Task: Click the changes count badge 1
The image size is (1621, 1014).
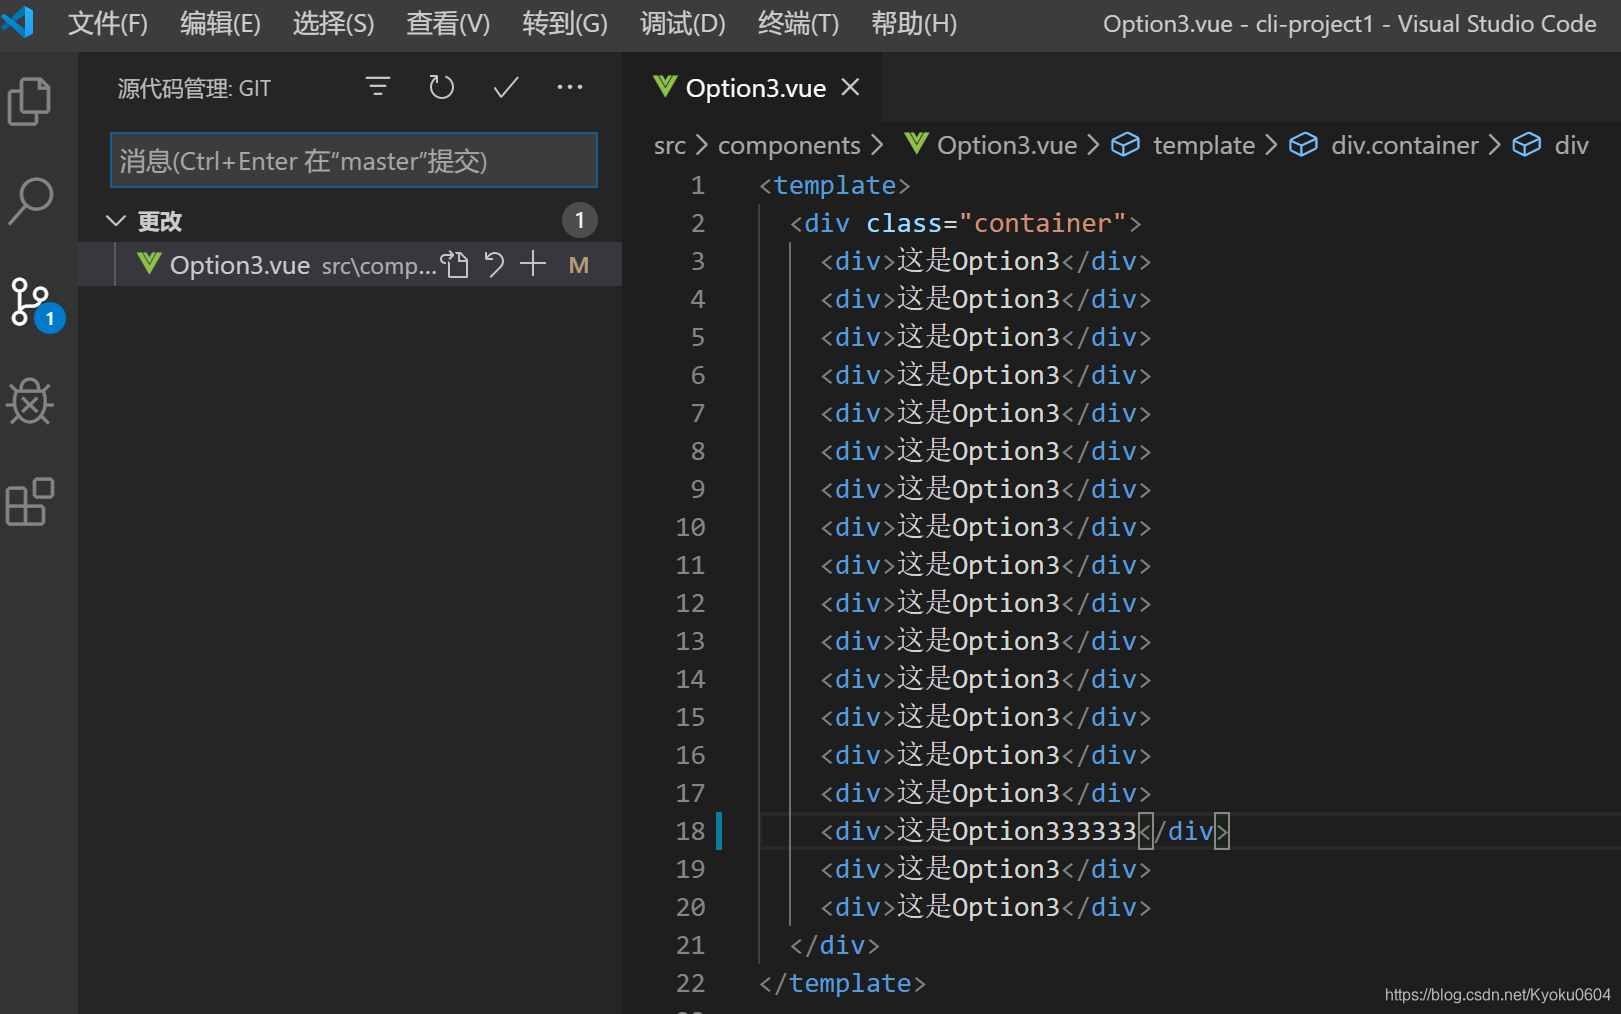Action: 579,220
